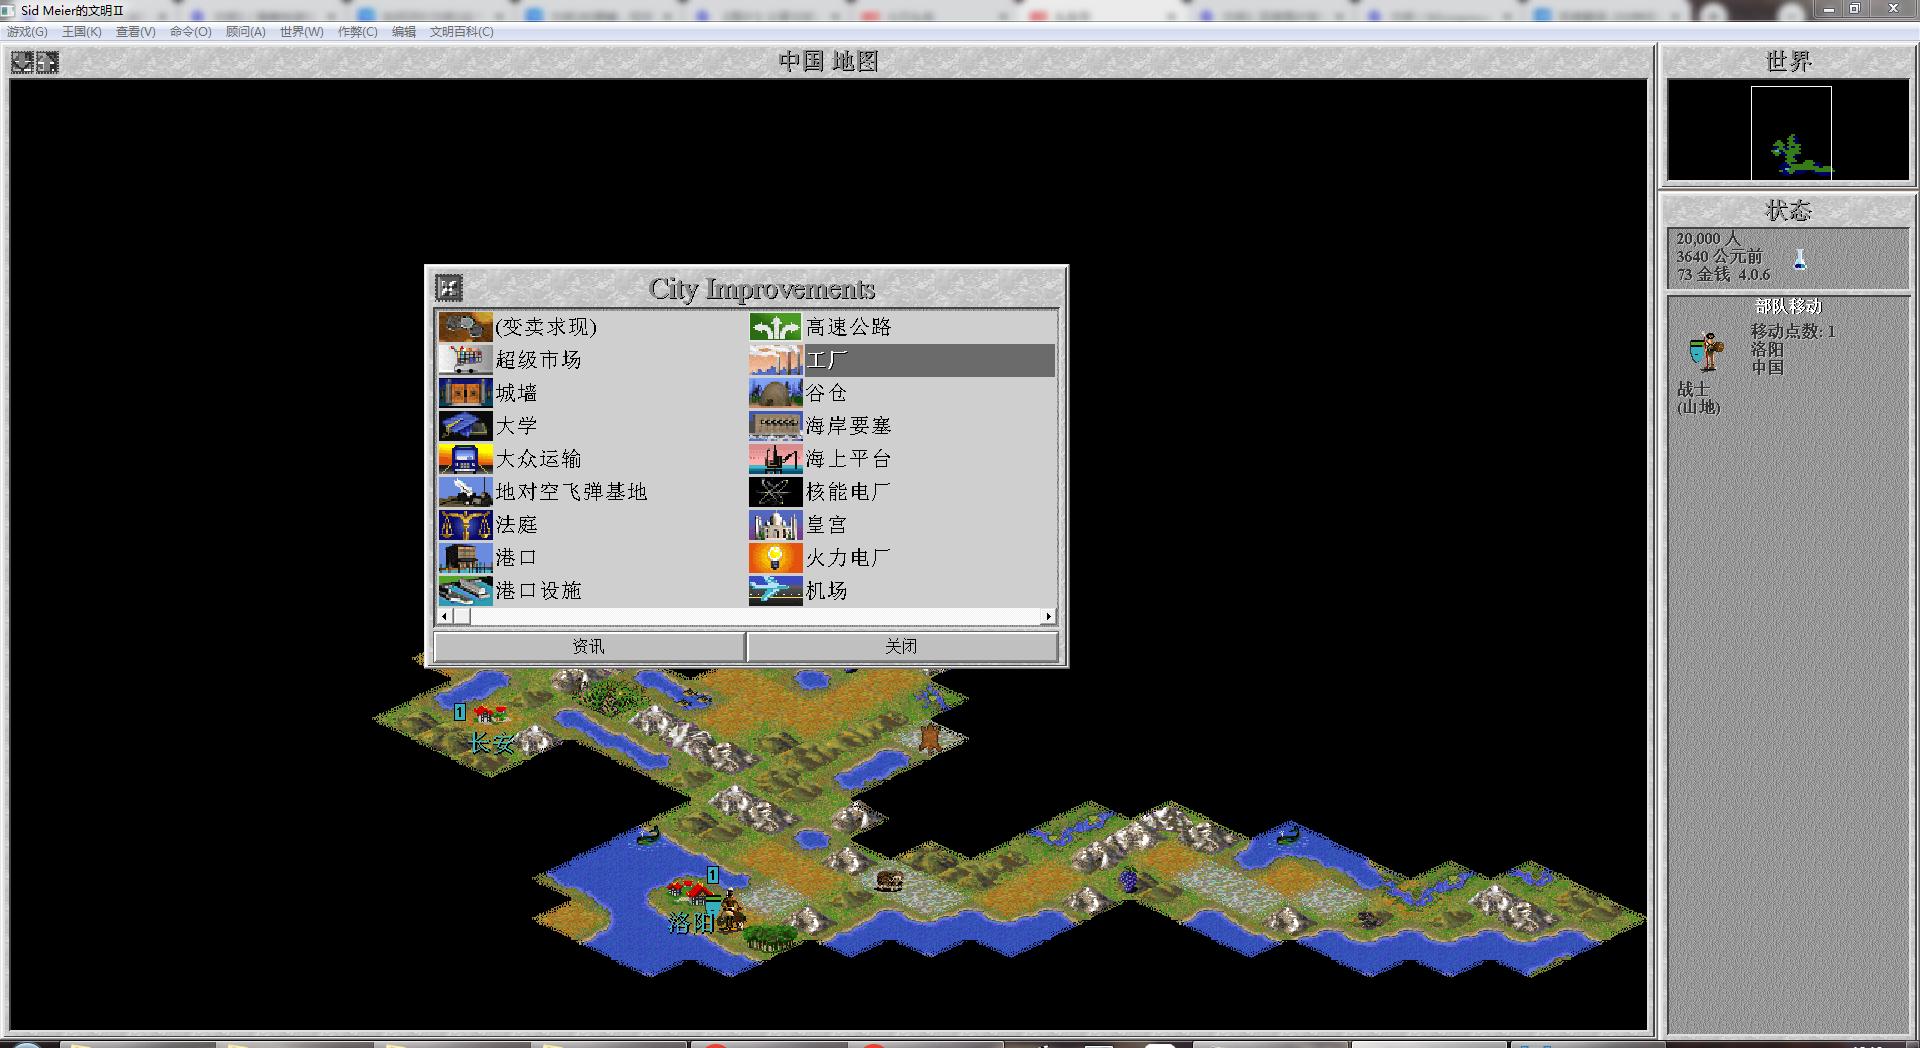Image resolution: width=1920 pixels, height=1048 pixels.
Task: Open the 编辑 menu
Action: [404, 32]
